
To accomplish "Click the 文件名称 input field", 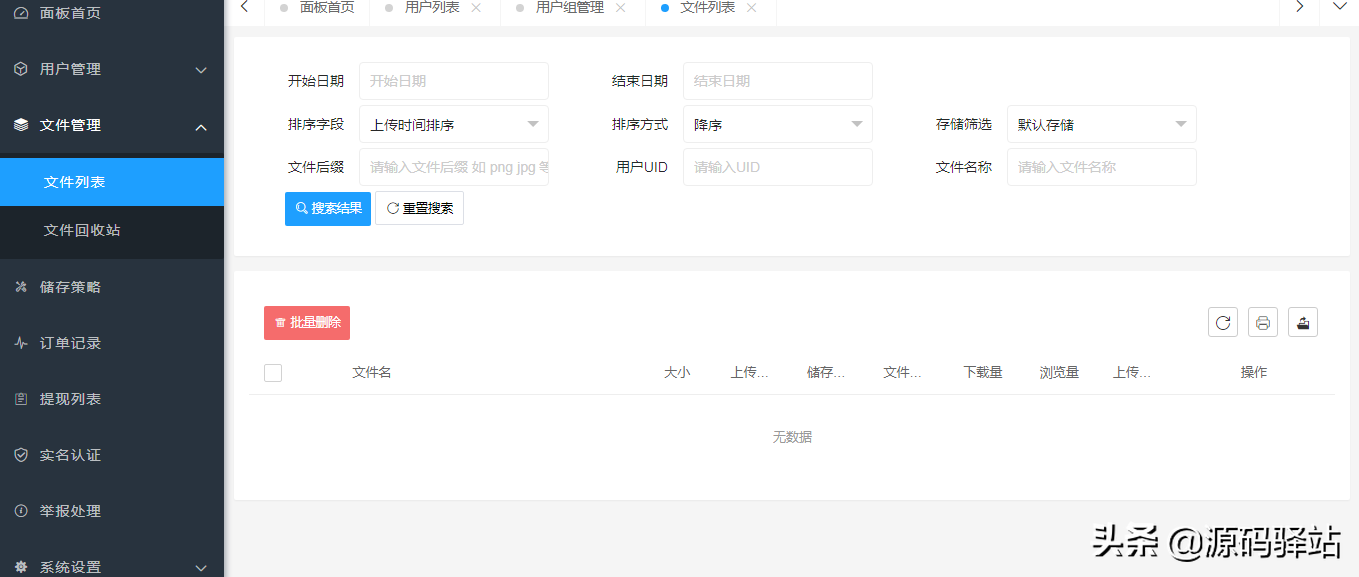I will click(1101, 167).
